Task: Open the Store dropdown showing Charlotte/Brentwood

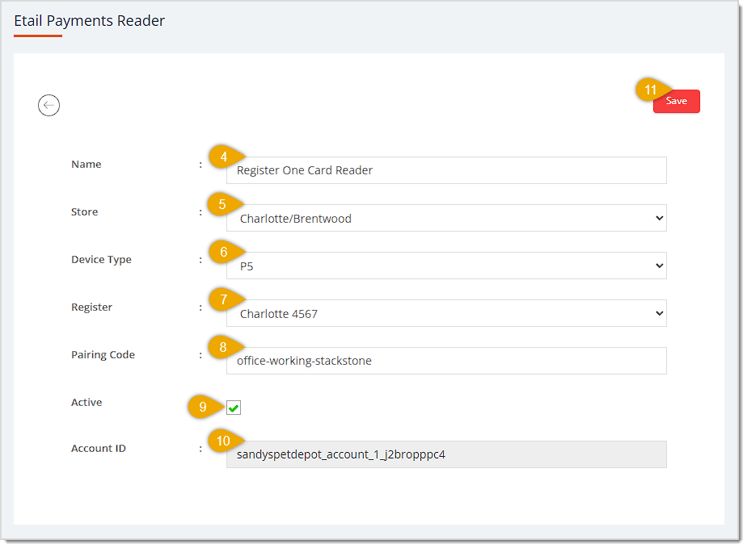Action: pos(446,218)
